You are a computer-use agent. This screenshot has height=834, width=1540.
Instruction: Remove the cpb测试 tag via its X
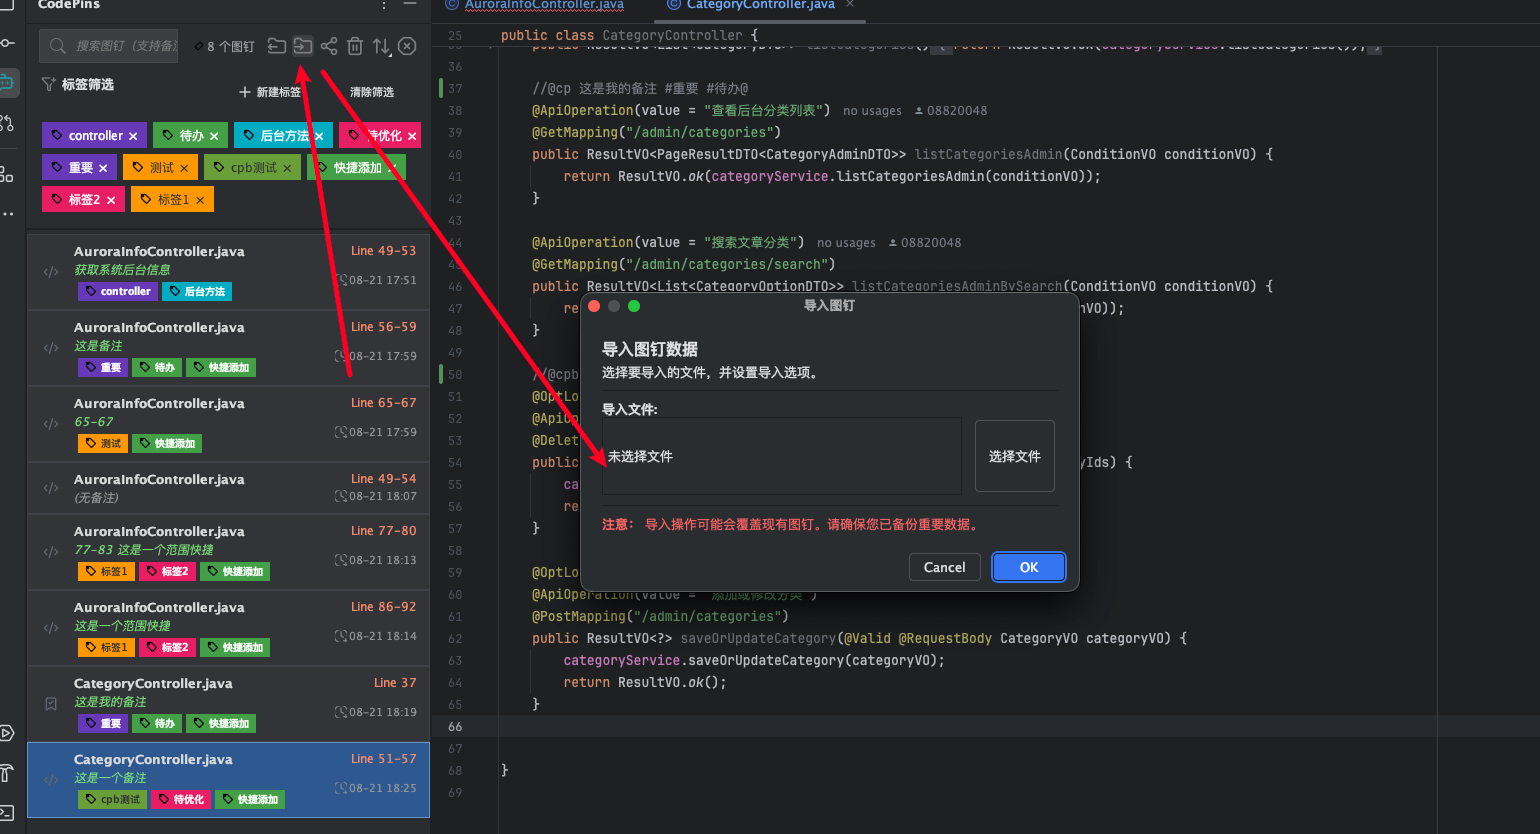(x=287, y=168)
